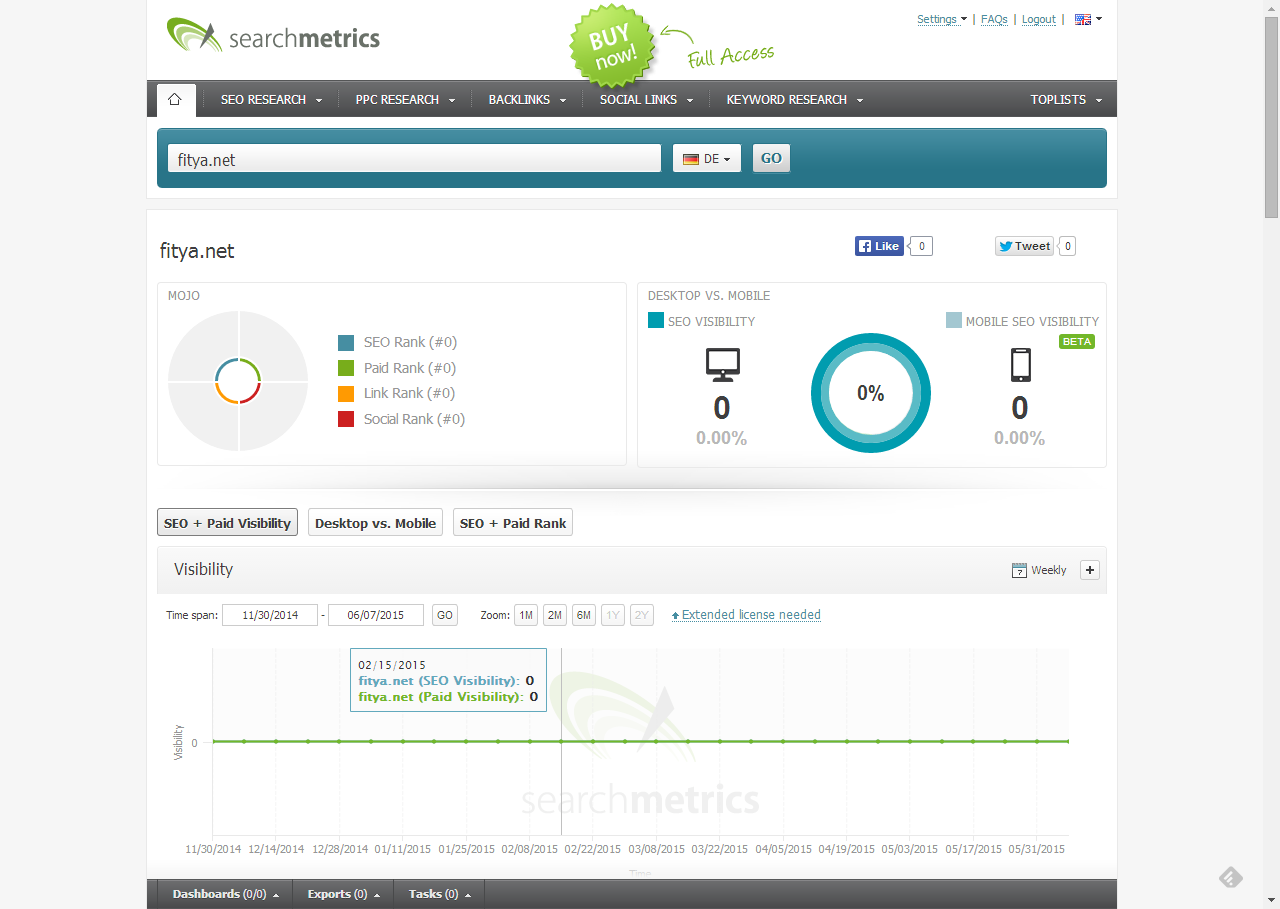Open the Toplists menu
Screen dimensions: 1280x909
pyautogui.click(x=1066, y=99)
